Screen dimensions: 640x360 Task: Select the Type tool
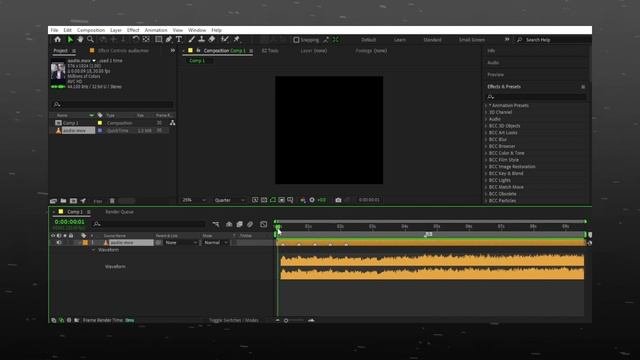coord(179,40)
